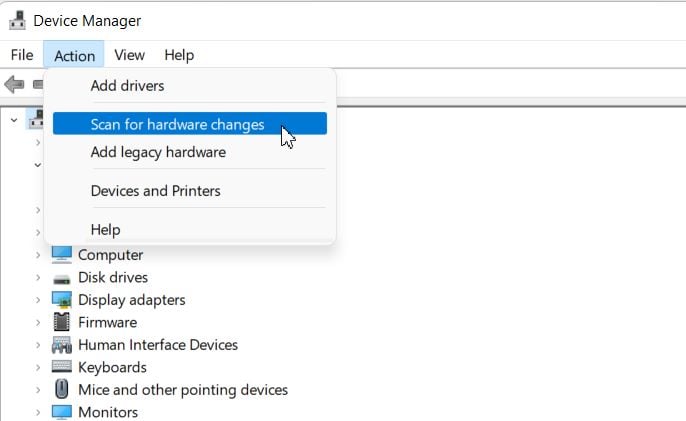Select the Computer category icon
686x421 pixels.
pos(62,255)
